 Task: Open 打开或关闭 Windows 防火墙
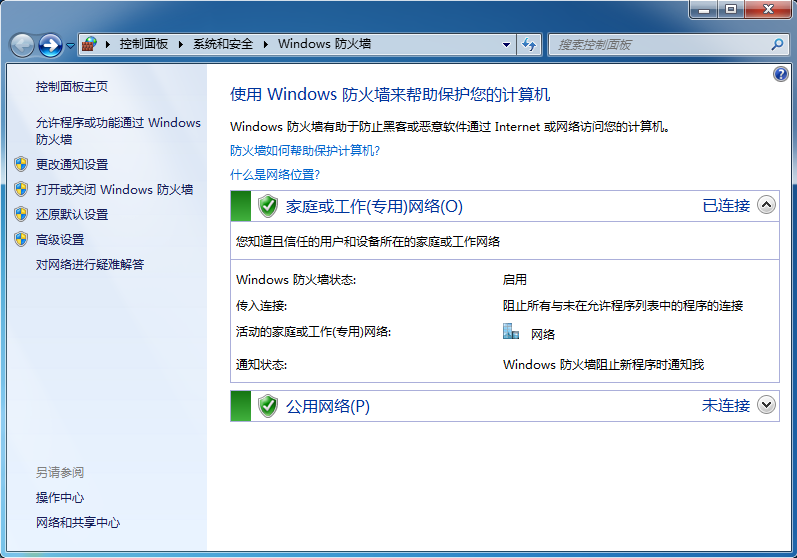coord(114,190)
